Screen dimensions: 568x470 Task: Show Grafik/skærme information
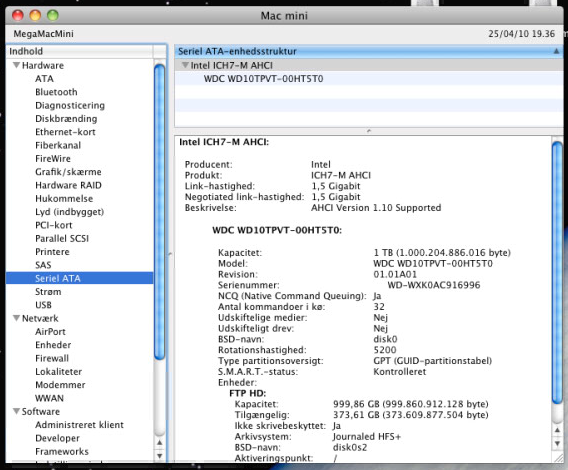point(68,172)
